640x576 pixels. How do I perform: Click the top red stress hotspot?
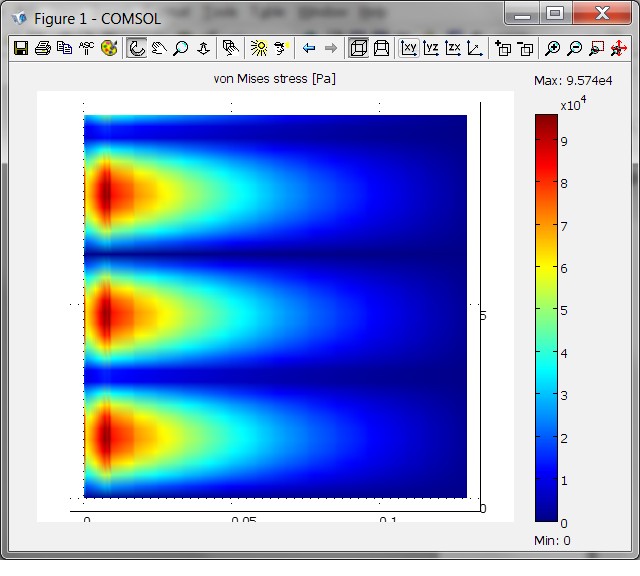pyautogui.click(x=105, y=194)
